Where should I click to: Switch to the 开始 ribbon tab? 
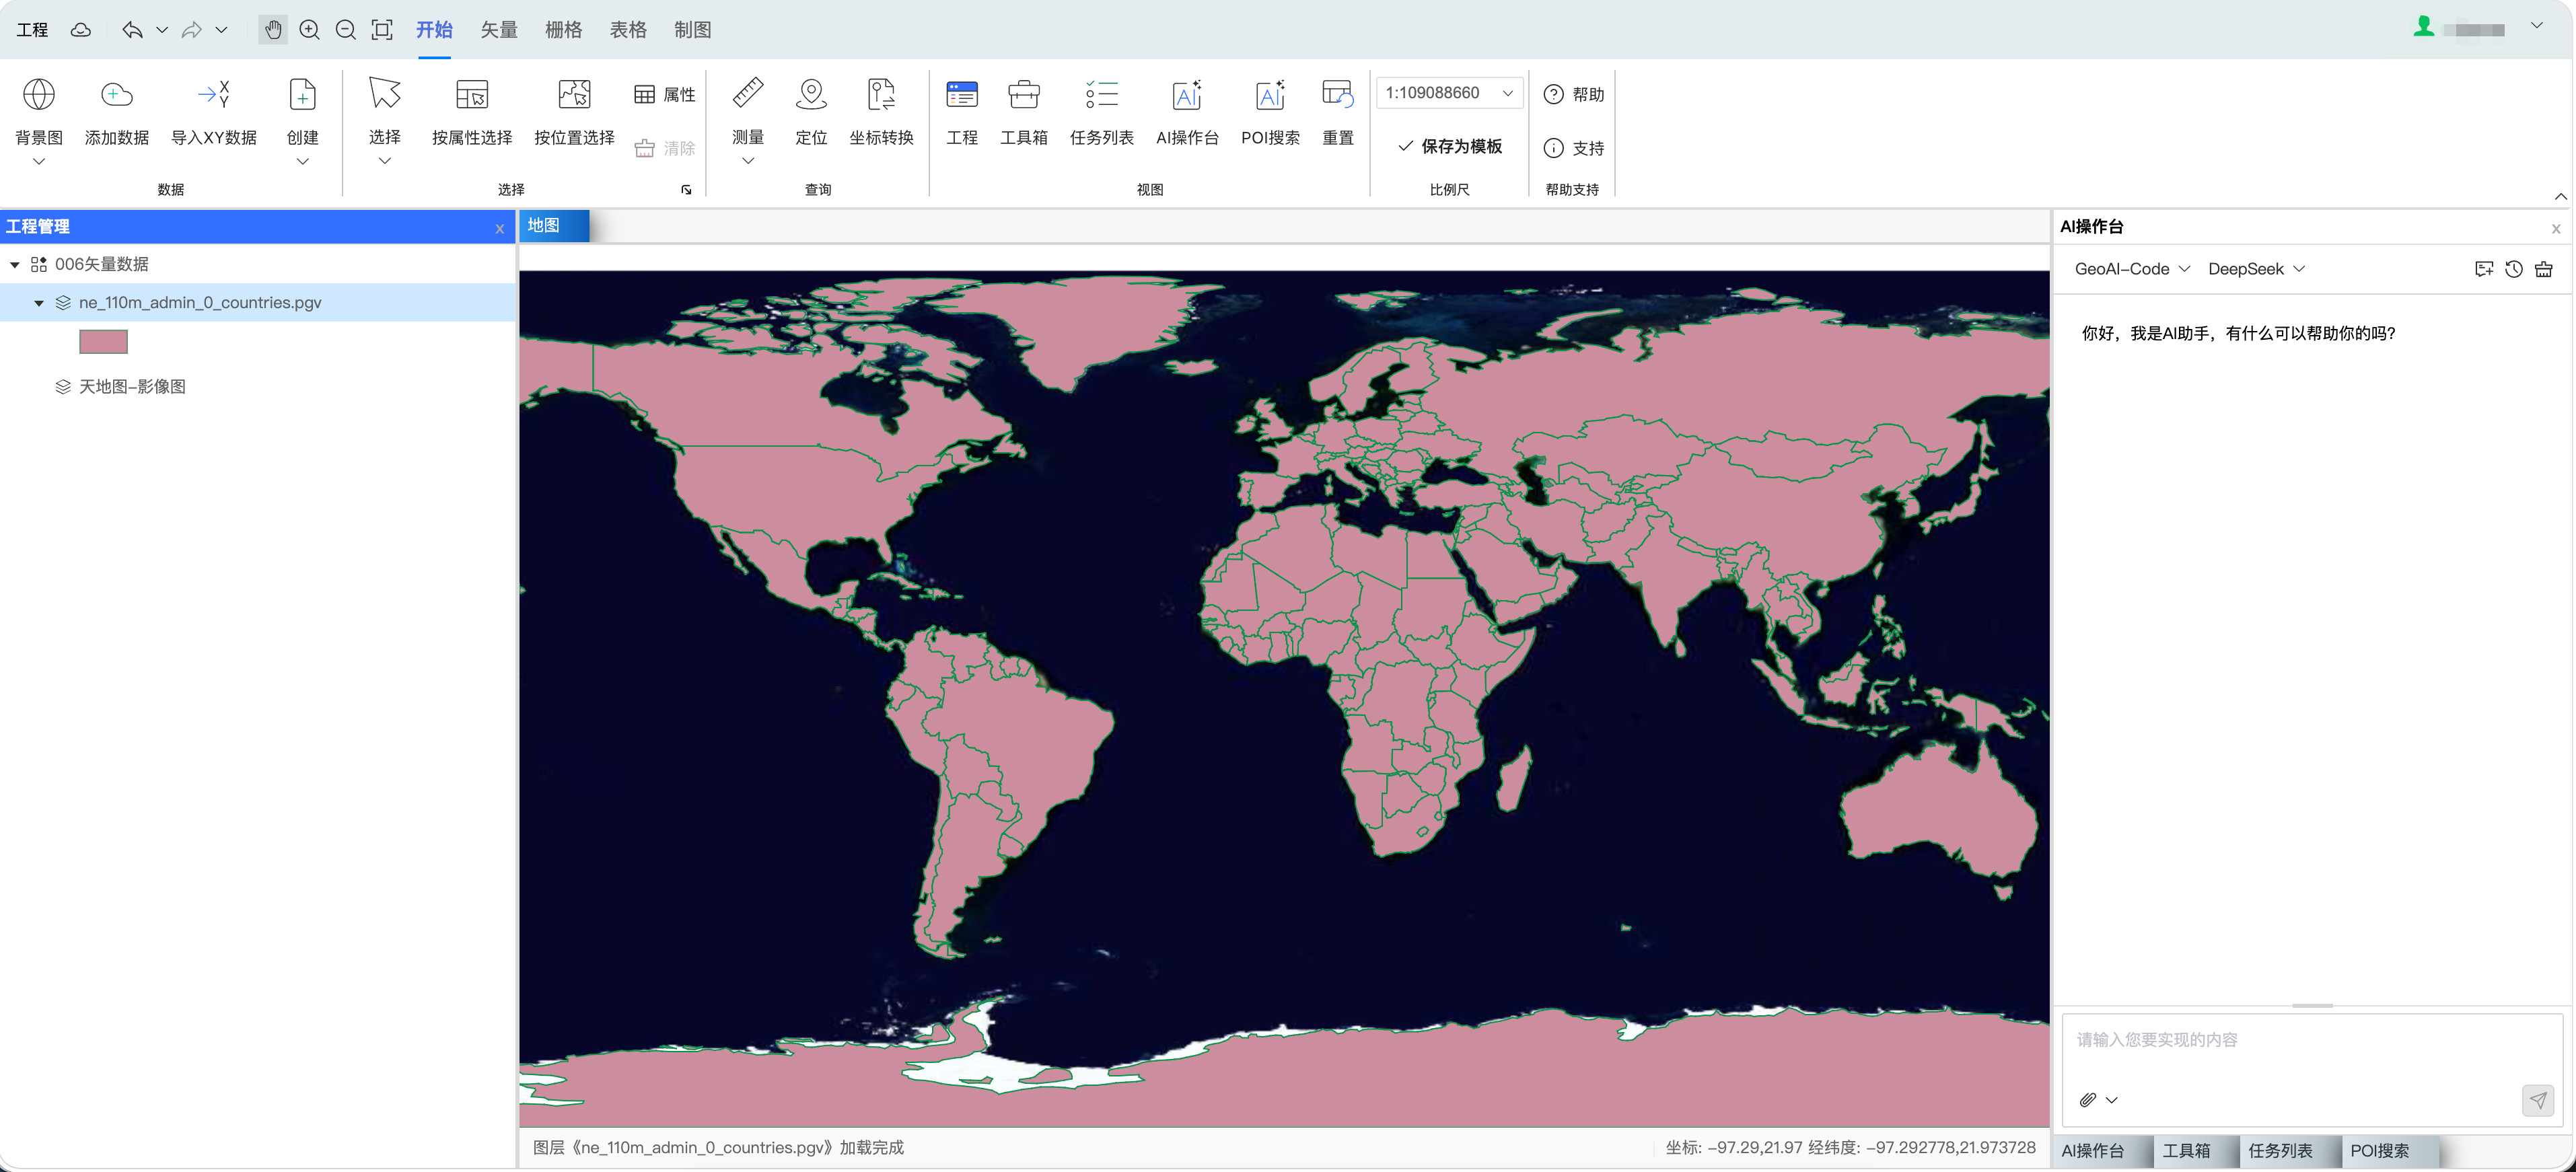point(434,30)
